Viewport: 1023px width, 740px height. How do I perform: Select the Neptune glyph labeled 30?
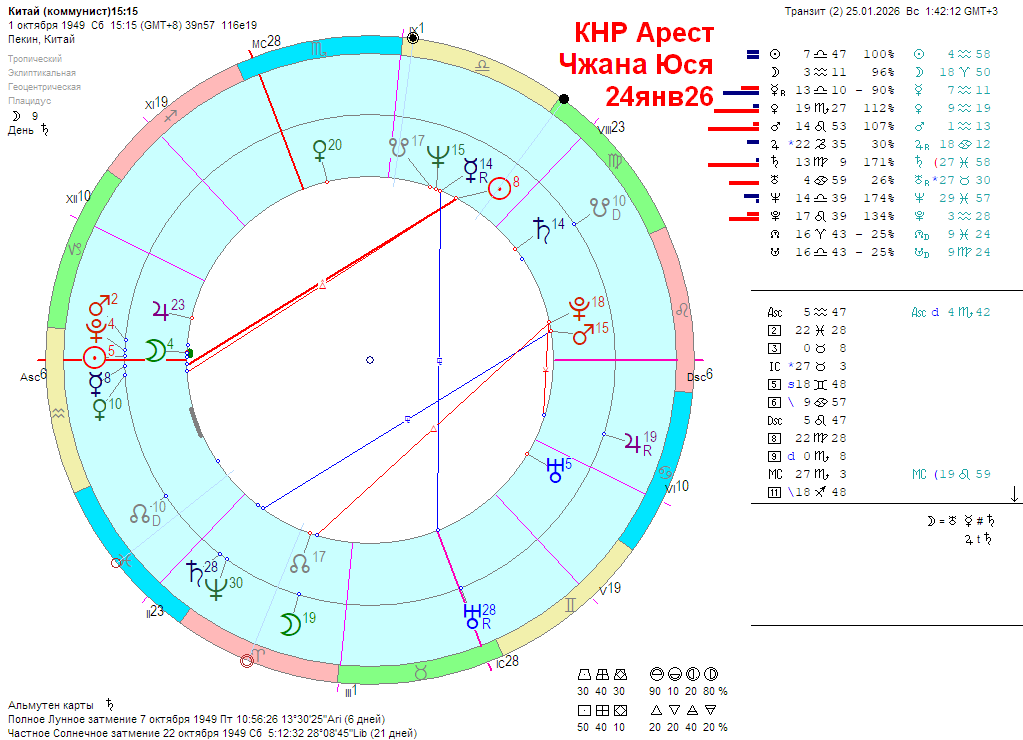[x=216, y=587]
